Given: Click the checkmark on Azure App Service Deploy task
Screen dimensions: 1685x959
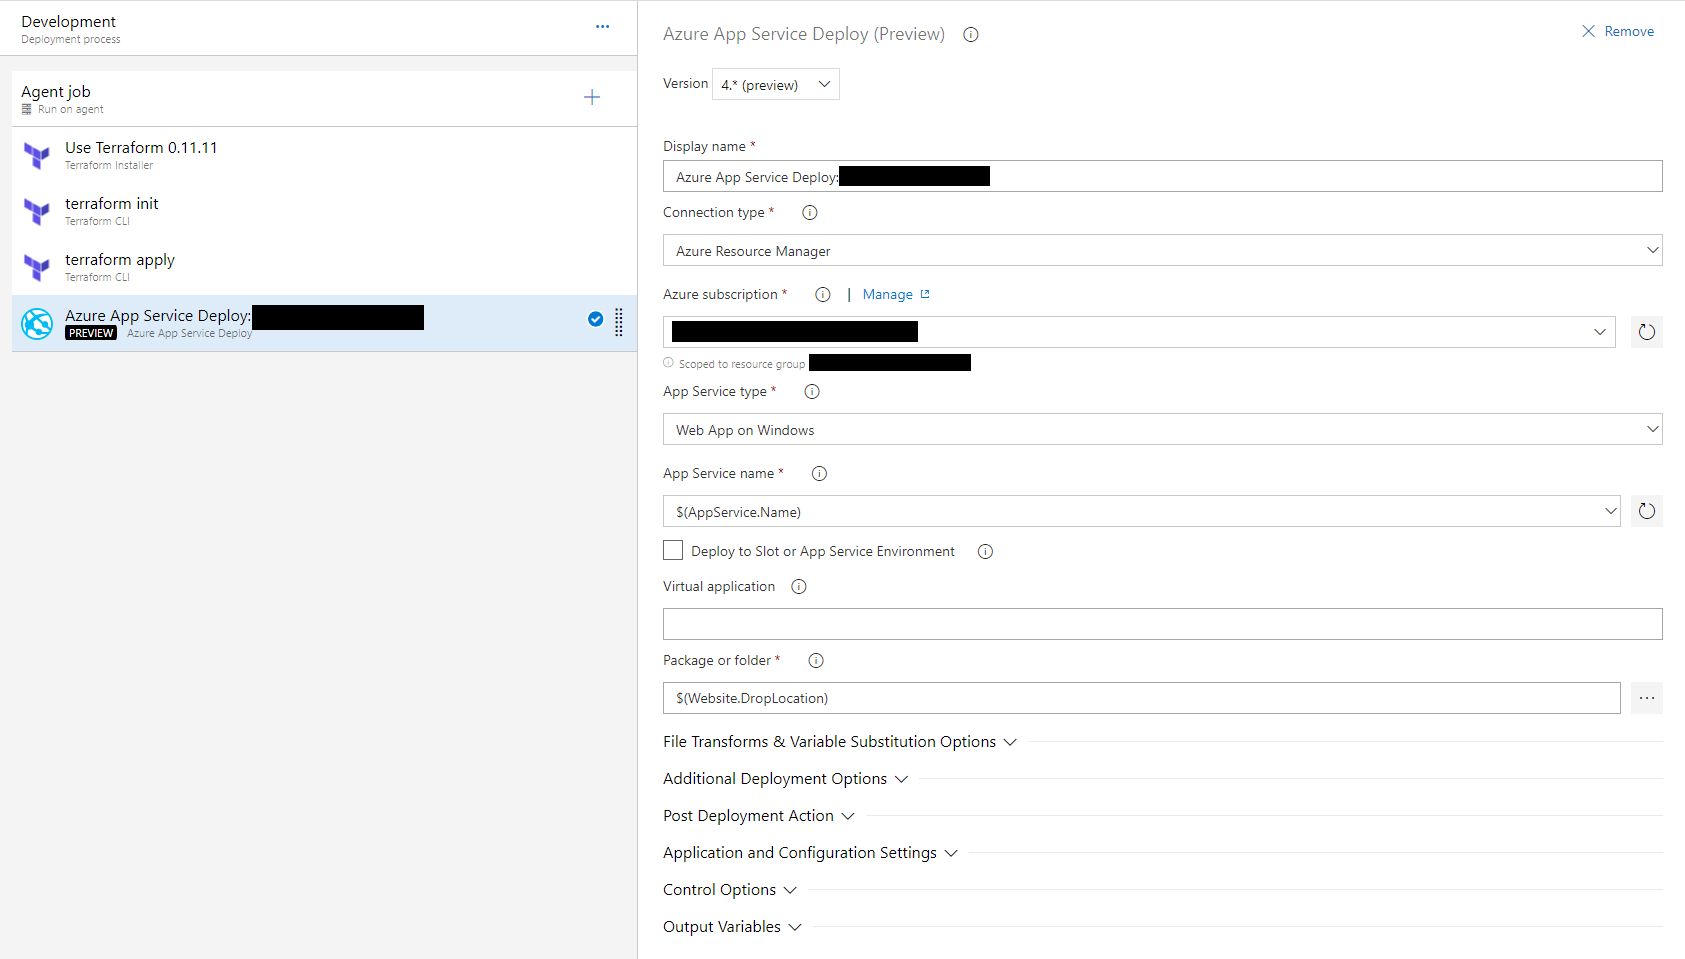Looking at the screenshot, I should tap(595, 319).
